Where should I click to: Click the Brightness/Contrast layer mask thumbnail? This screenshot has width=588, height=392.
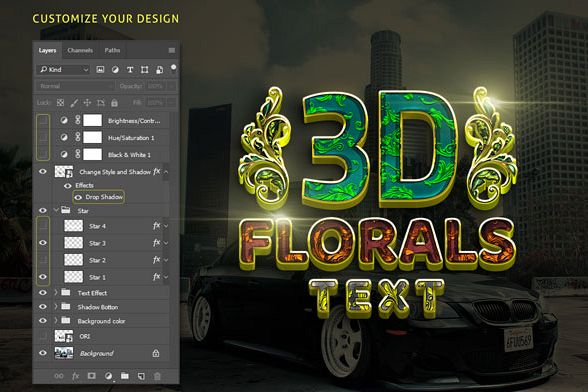coord(92,120)
